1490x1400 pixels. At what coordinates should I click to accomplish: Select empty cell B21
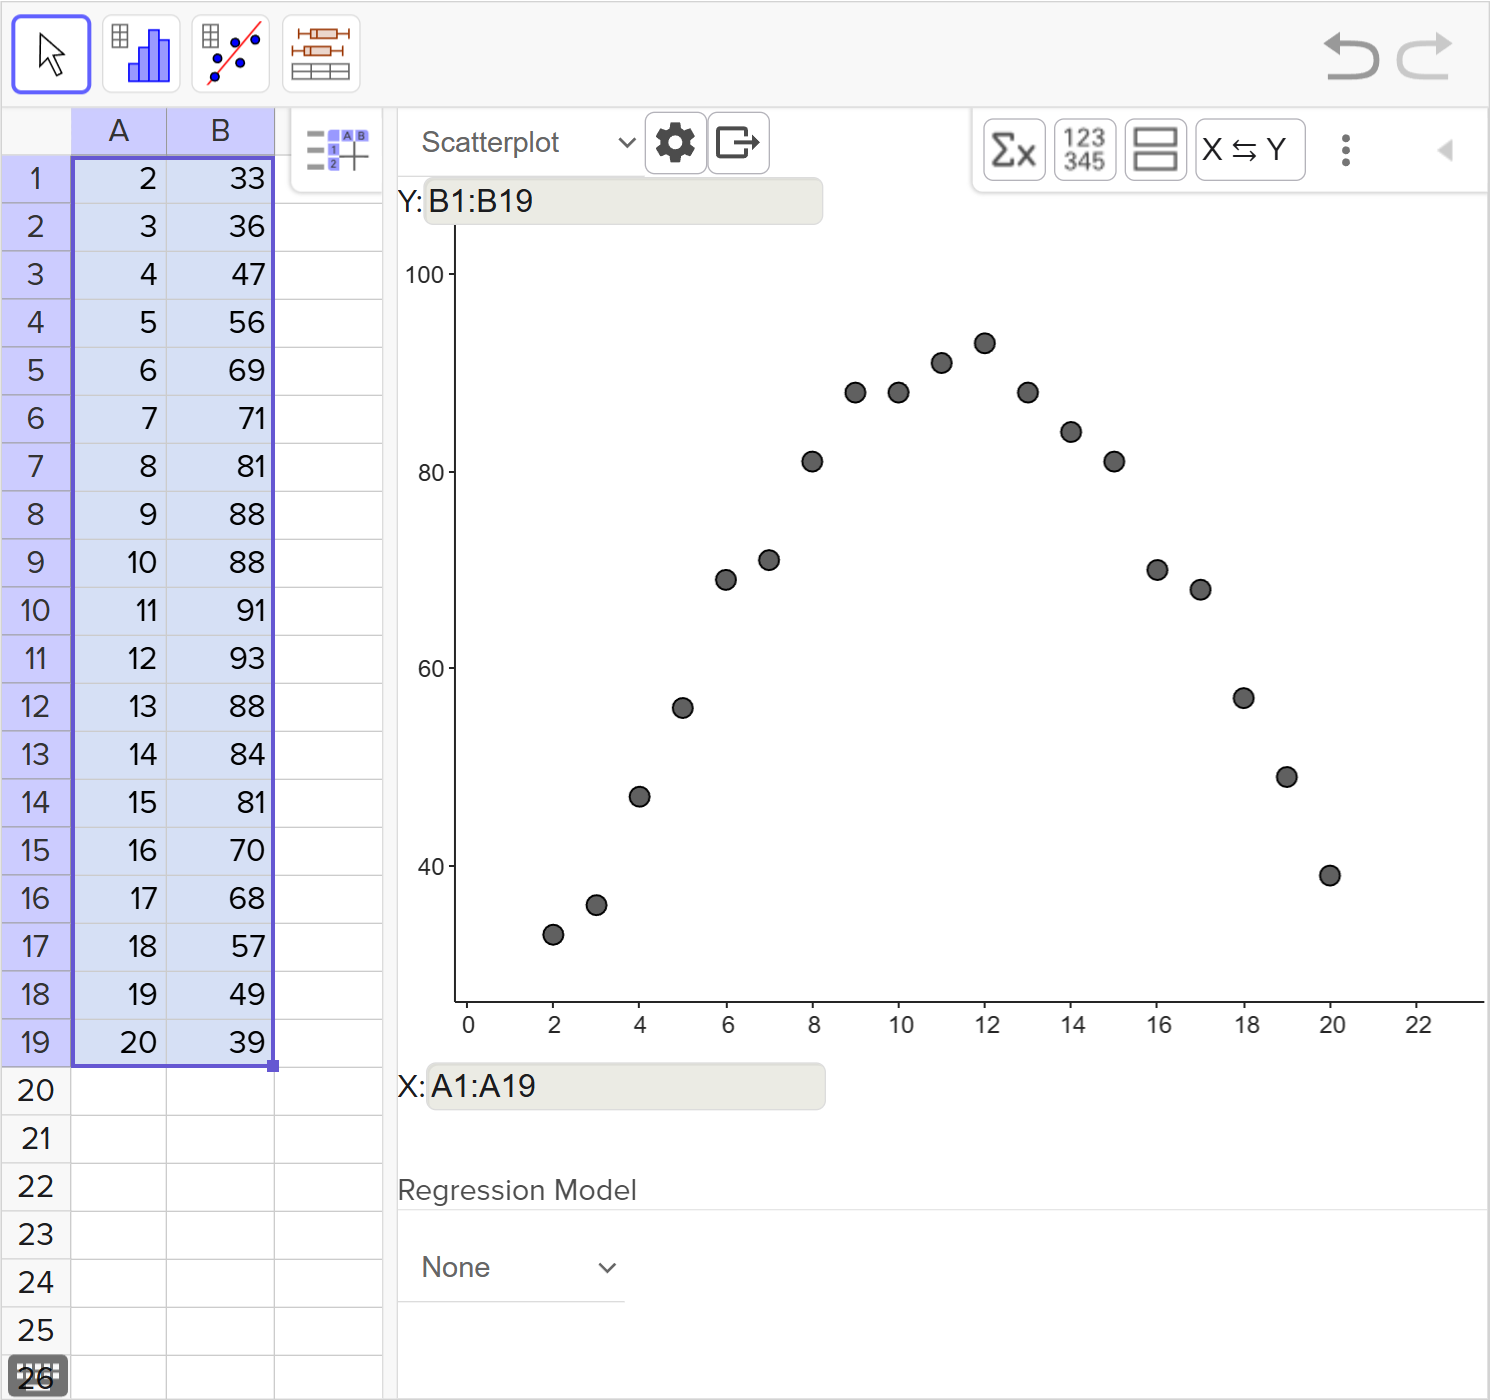[220, 1139]
